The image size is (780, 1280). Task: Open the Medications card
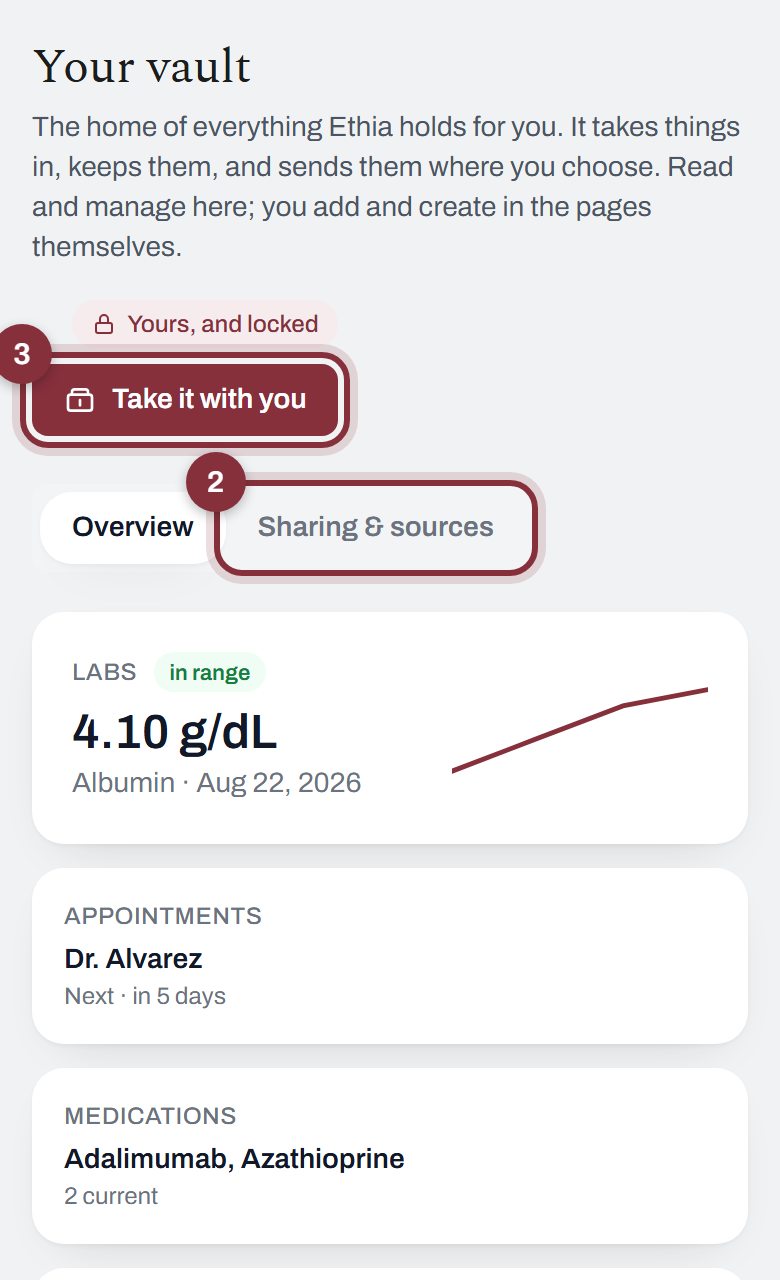[390, 1156]
